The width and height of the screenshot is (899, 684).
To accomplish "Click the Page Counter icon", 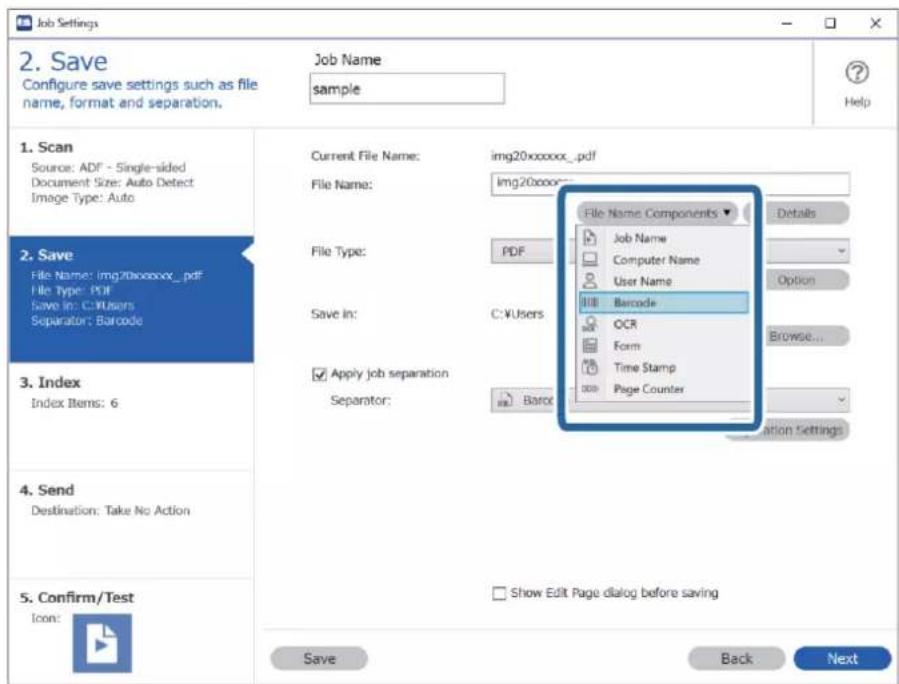I will (590, 389).
